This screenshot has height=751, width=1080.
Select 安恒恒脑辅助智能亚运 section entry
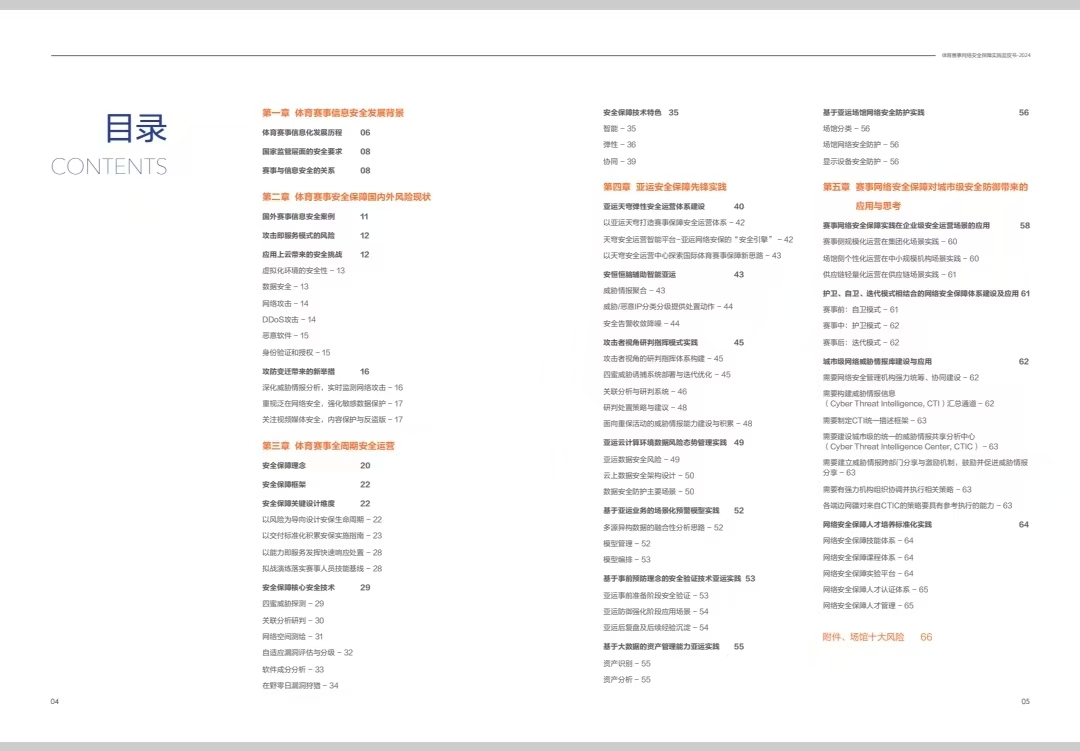click(639, 274)
